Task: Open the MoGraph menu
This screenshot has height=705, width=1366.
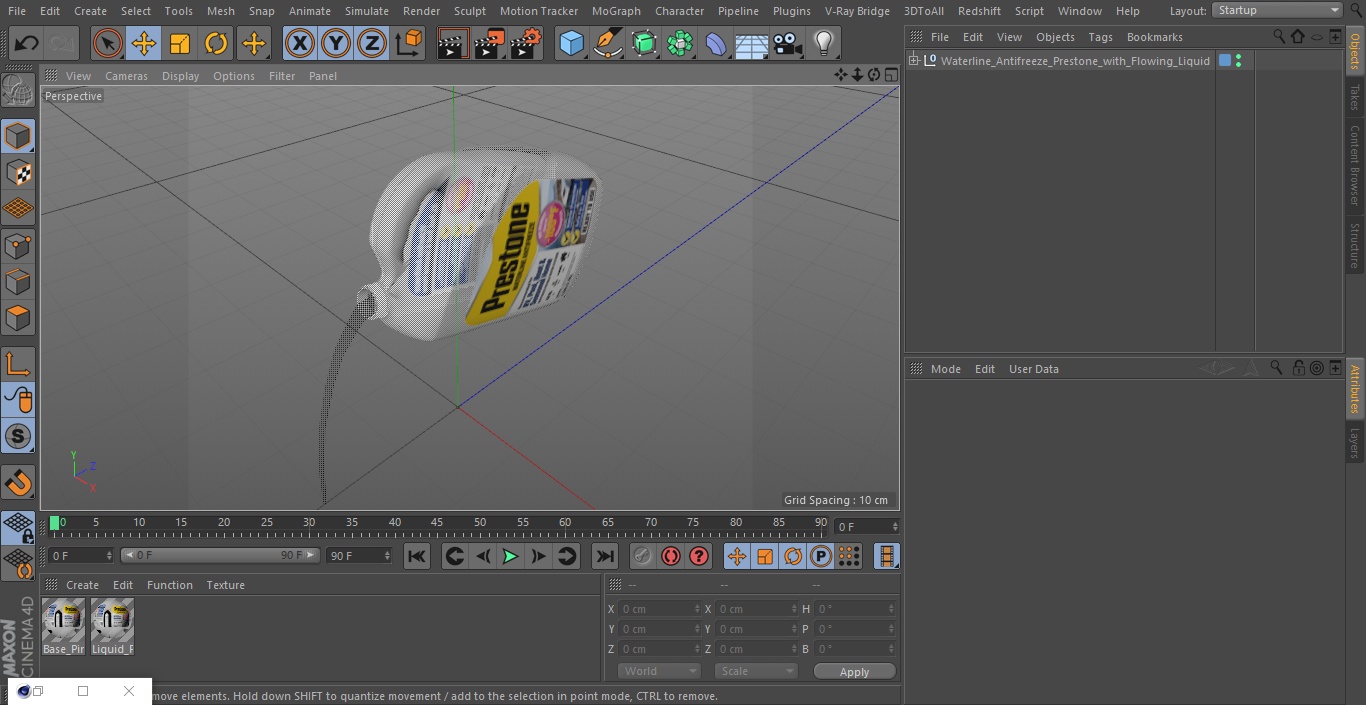Action: pyautogui.click(x=616, y=11)
